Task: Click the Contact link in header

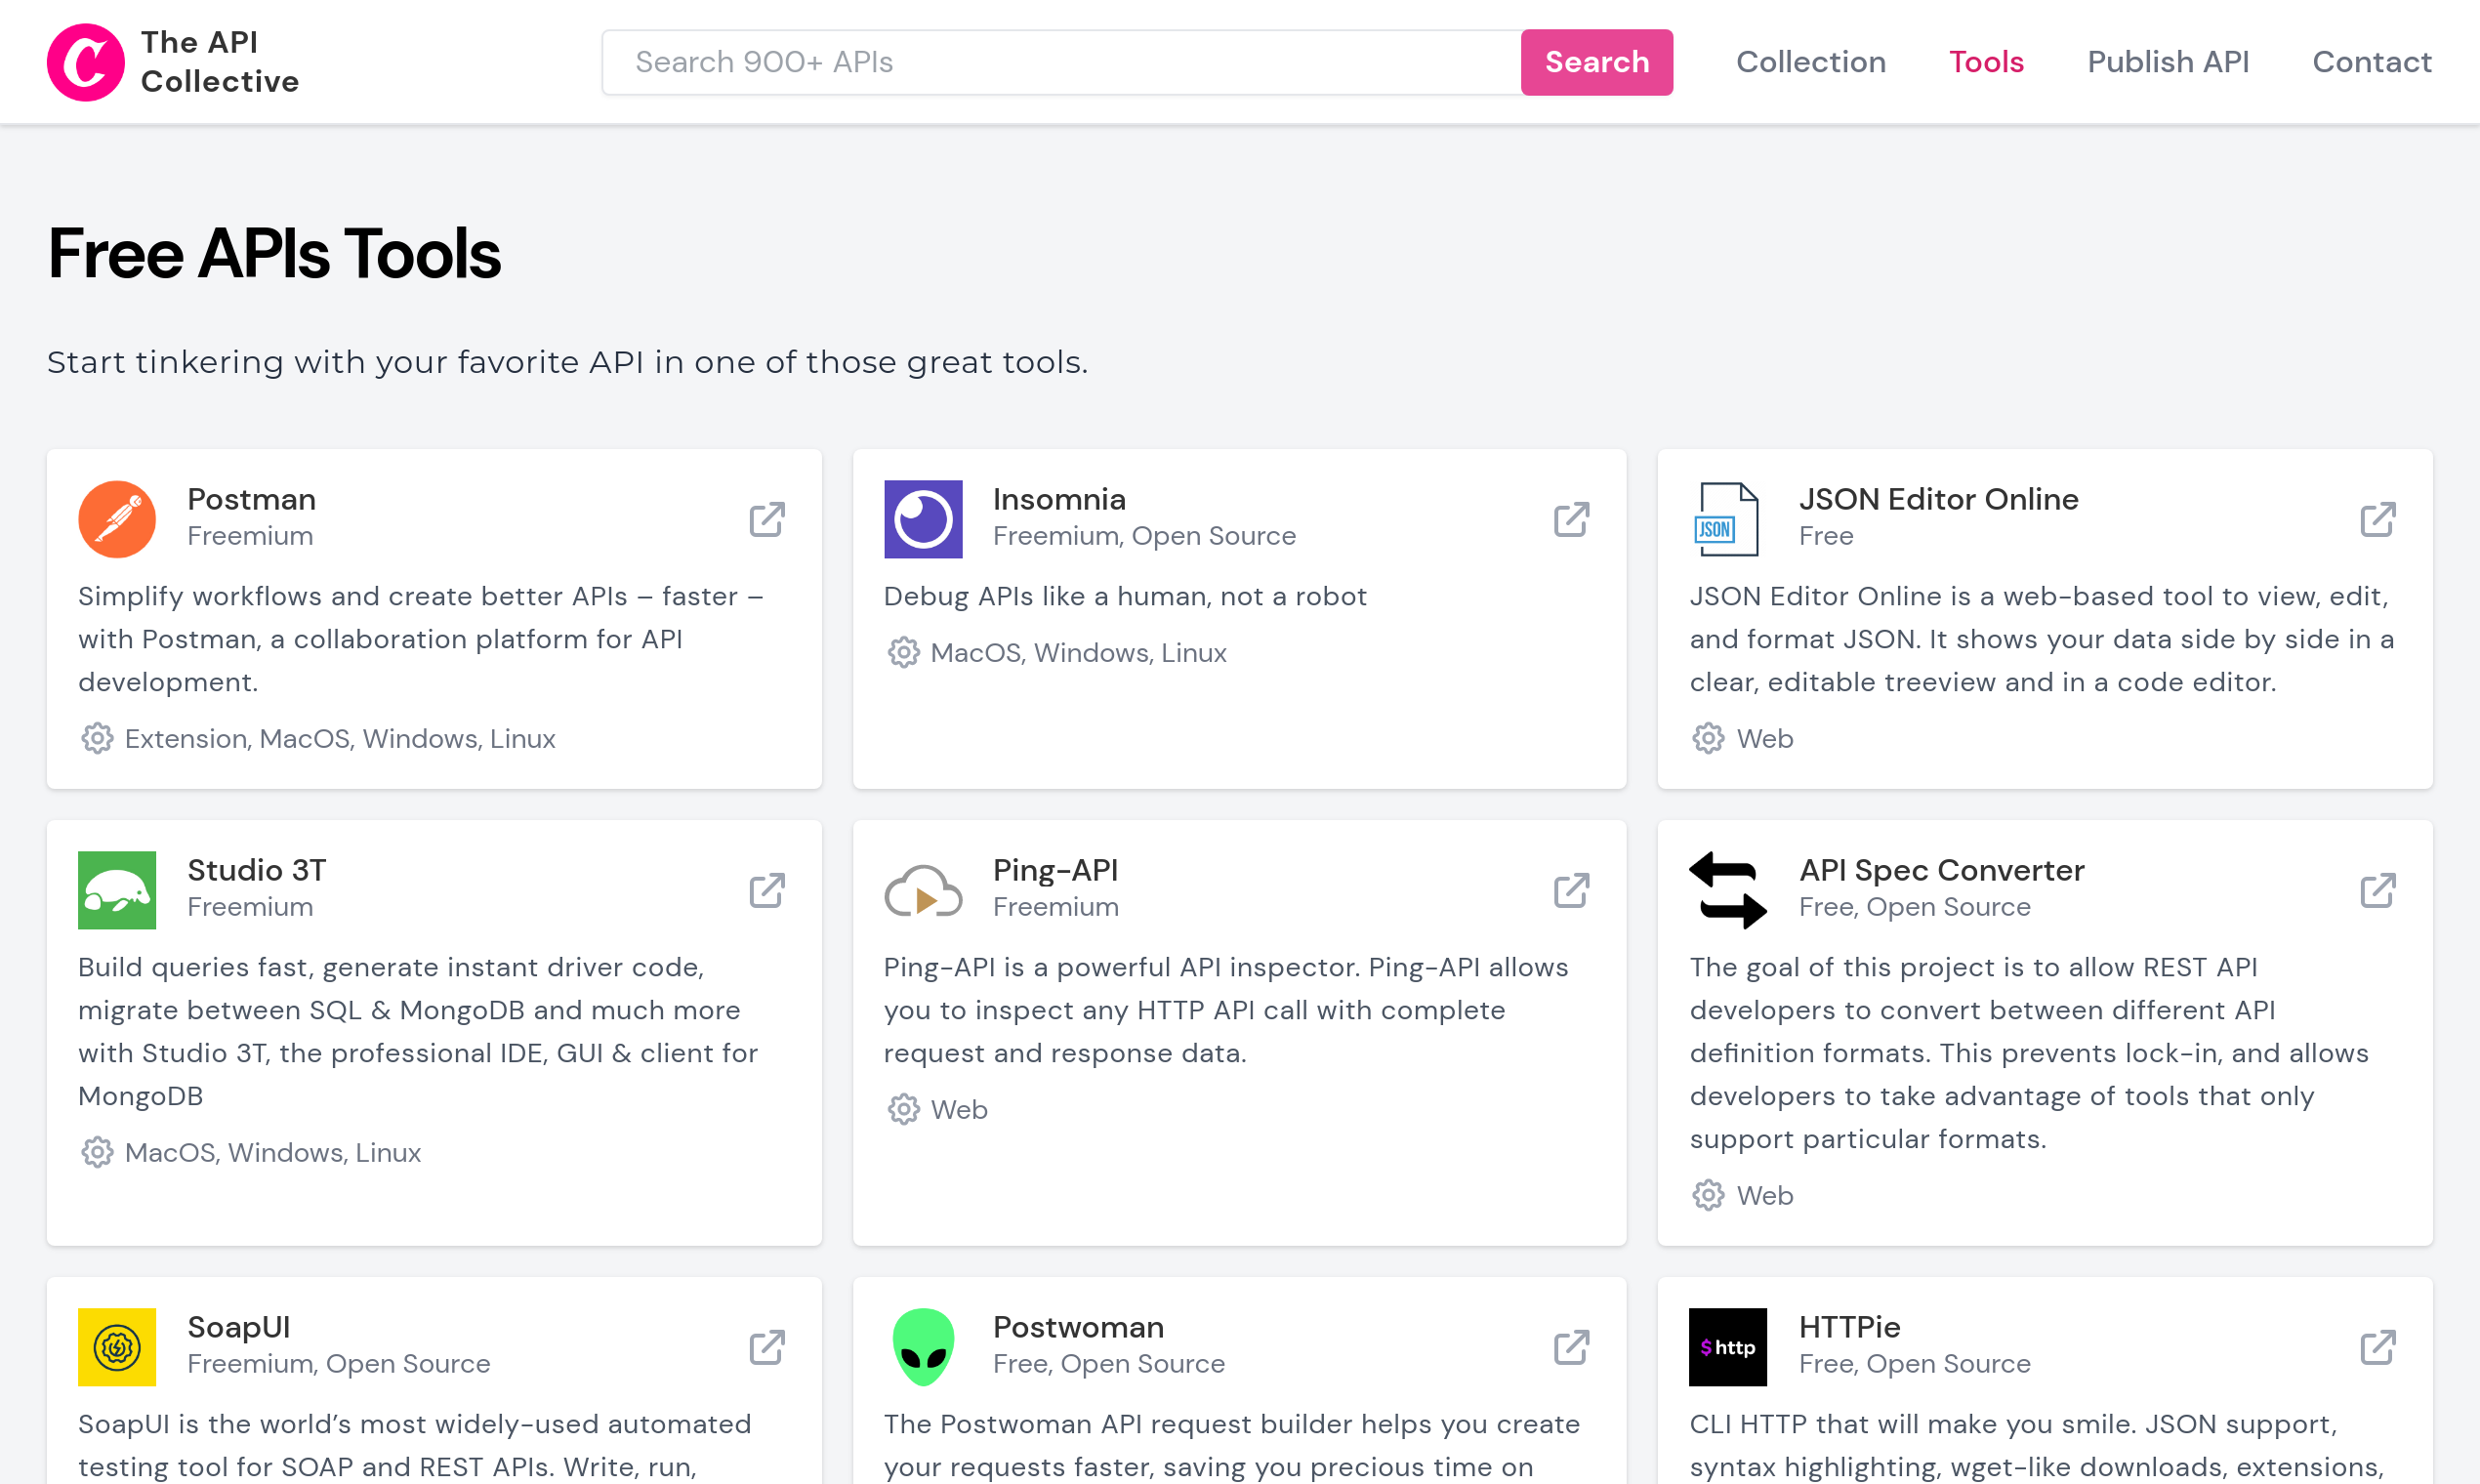Action: pyautogui.click(x=2371, y=62)
